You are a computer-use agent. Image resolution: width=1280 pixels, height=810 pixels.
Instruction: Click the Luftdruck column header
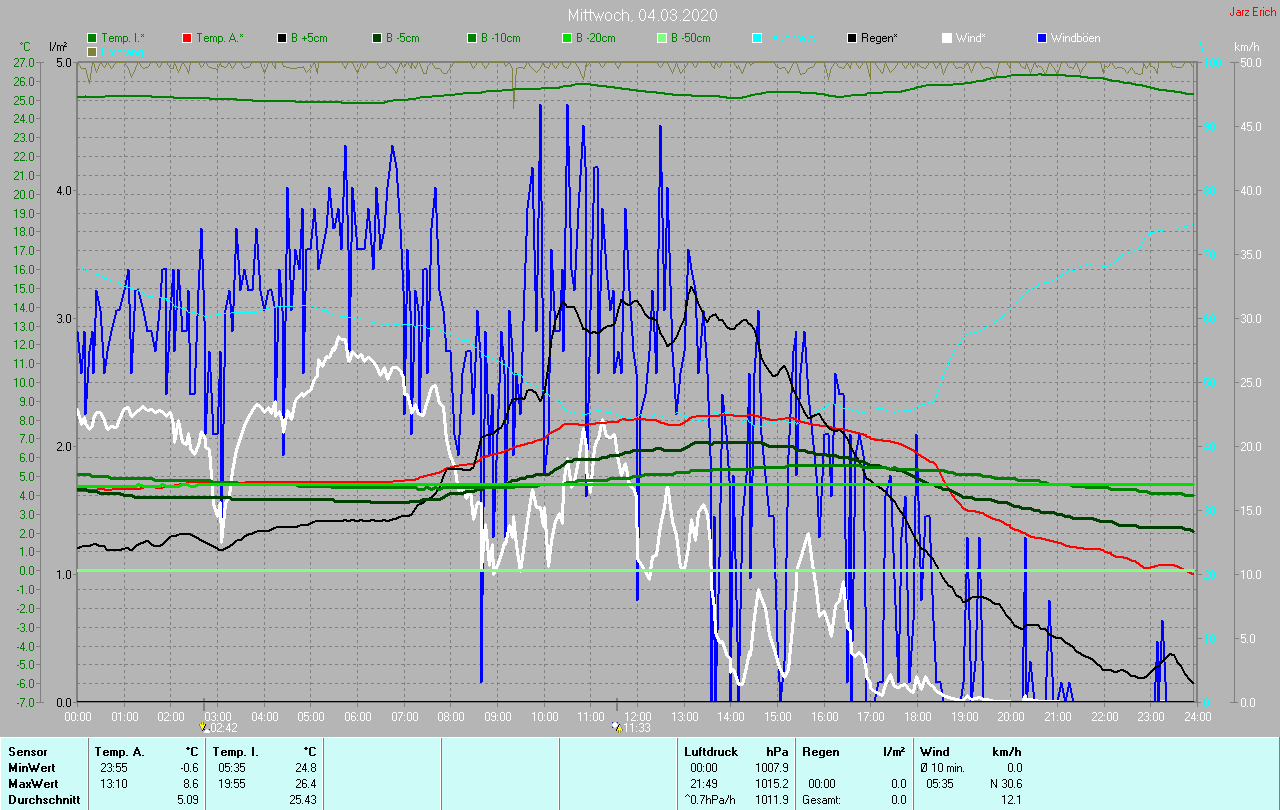pyautogui.click(x=711, y=751)
